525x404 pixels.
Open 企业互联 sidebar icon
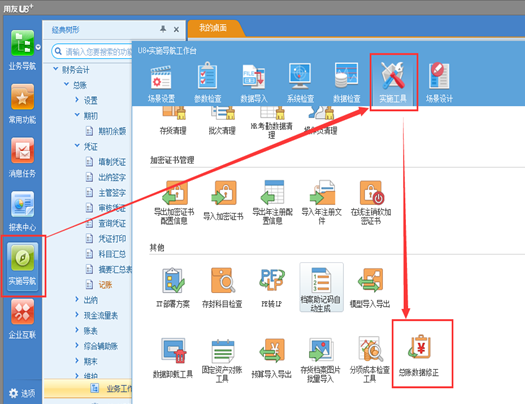[22, 319]
